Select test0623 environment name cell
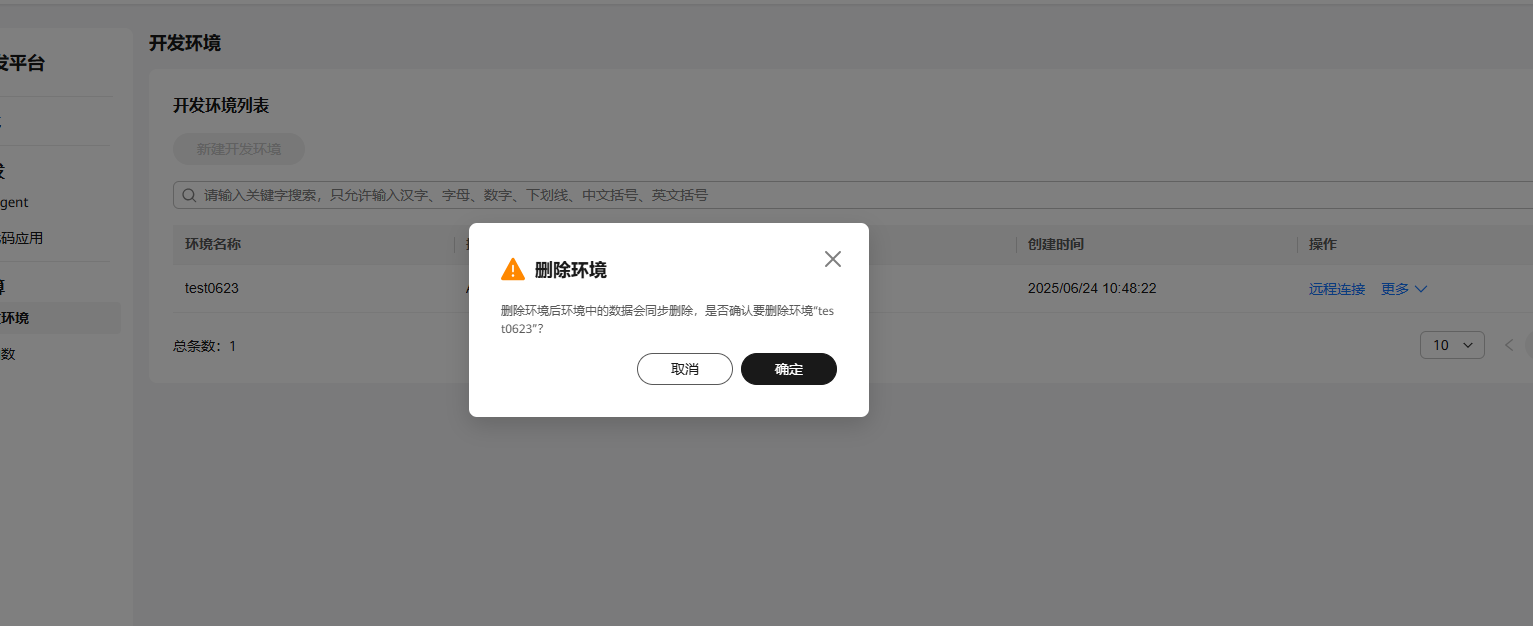The width and height of the screenshot is (1533, 626). click(212, 288)
